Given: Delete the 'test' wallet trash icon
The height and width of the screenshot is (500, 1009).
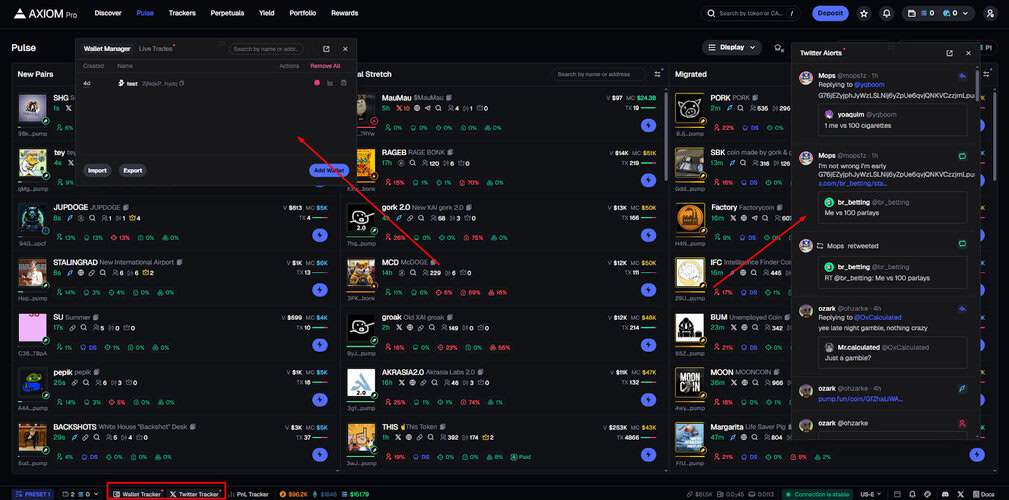Looking at the screenshot, I should point(344,83).
